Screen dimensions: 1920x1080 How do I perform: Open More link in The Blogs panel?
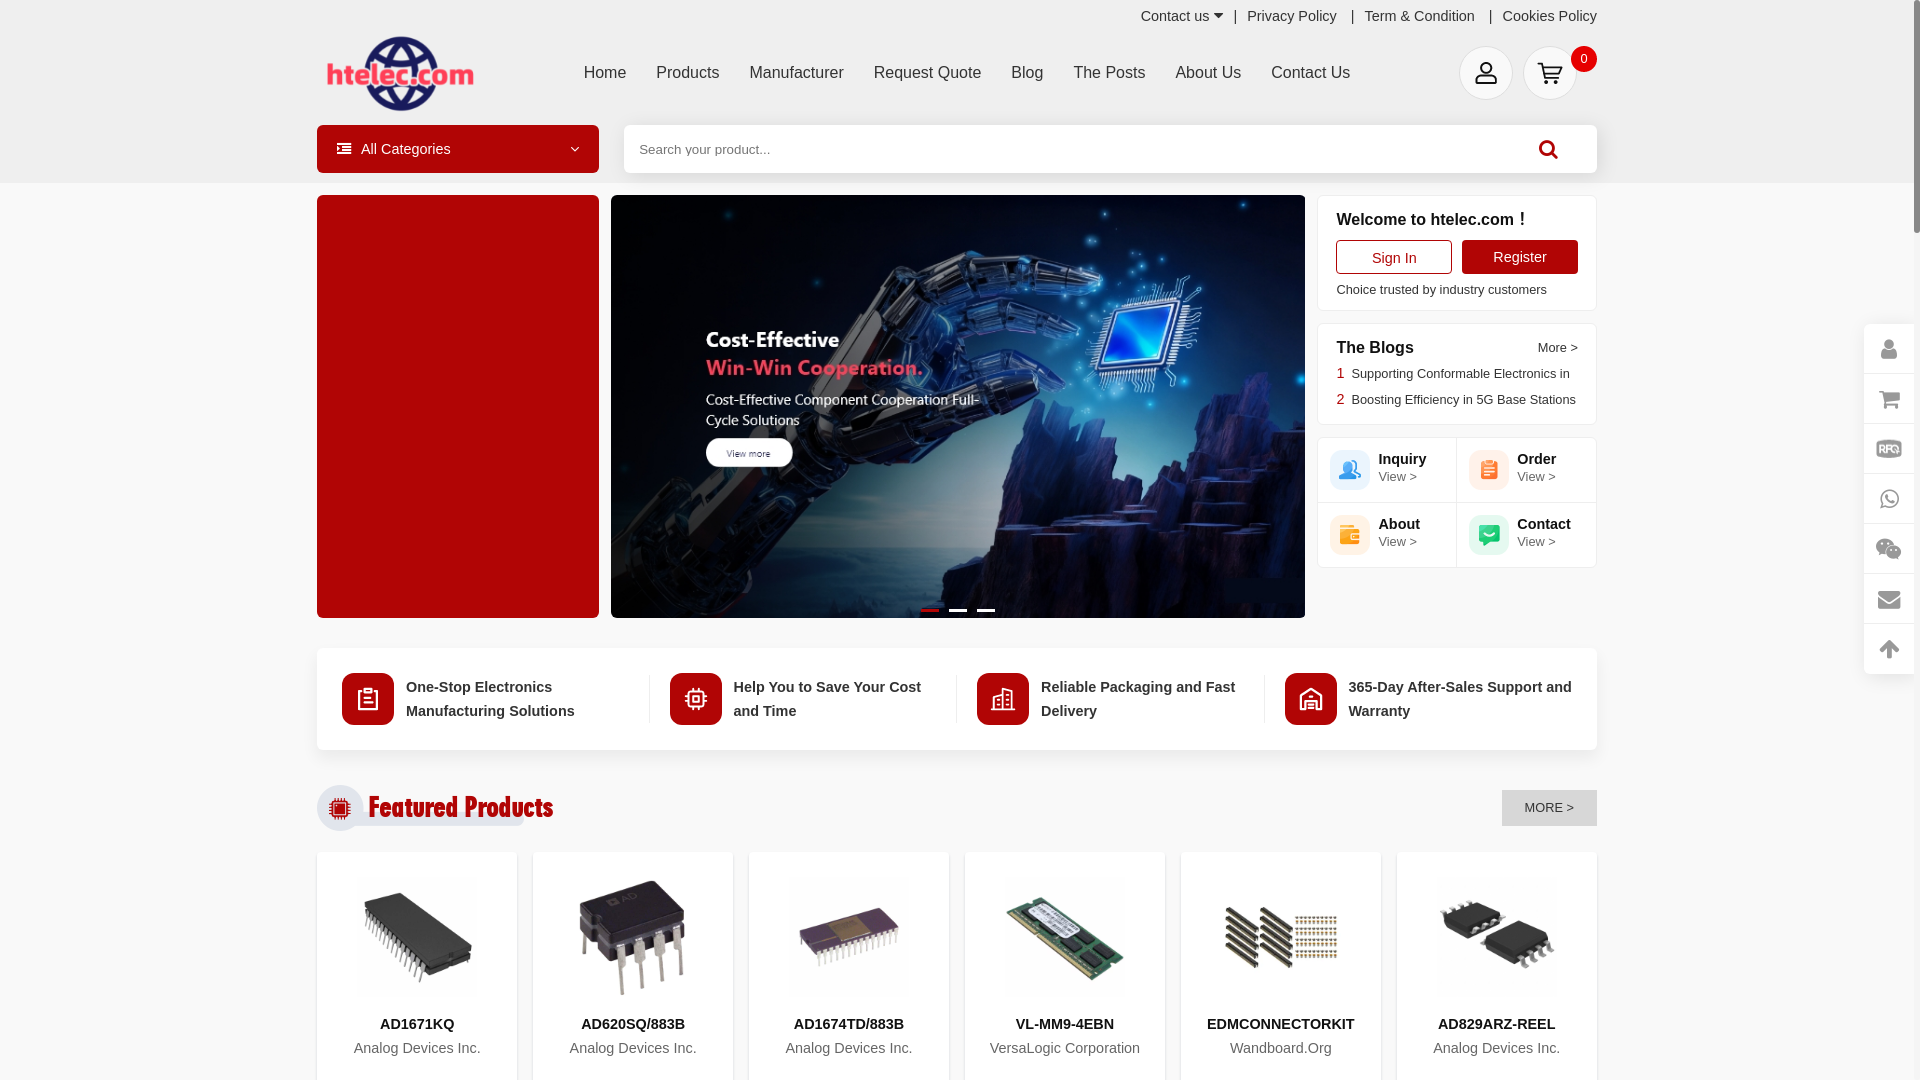1557,348
